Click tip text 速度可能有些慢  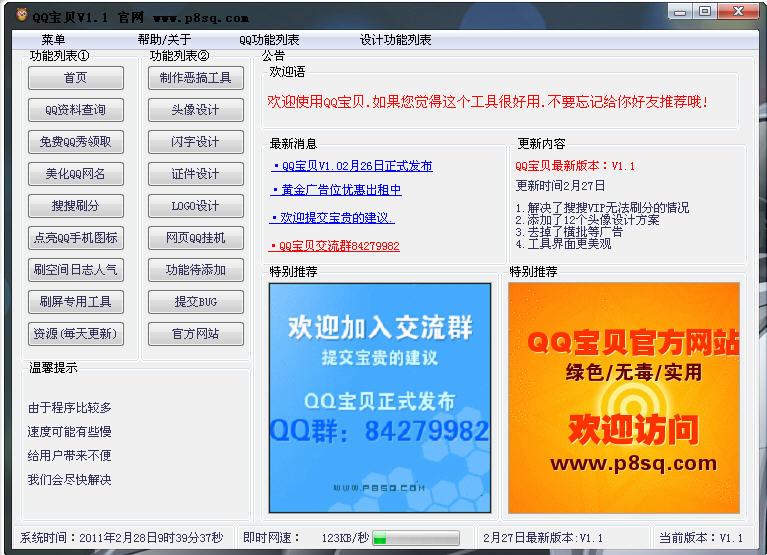[69, 432]
